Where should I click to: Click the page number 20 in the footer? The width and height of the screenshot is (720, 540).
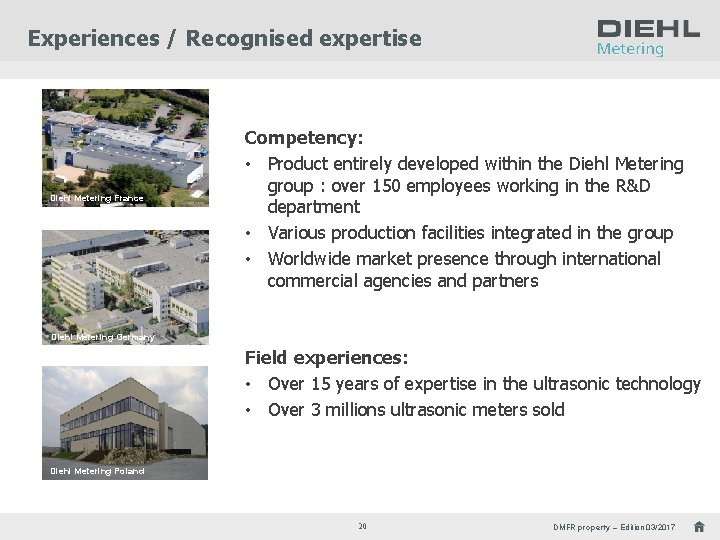[362, 526]
